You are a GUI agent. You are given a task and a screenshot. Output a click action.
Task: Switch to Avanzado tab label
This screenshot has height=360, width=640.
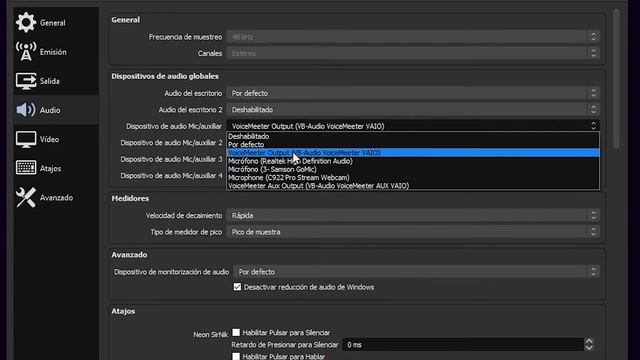pyautogui.click(x=56, y=198)
